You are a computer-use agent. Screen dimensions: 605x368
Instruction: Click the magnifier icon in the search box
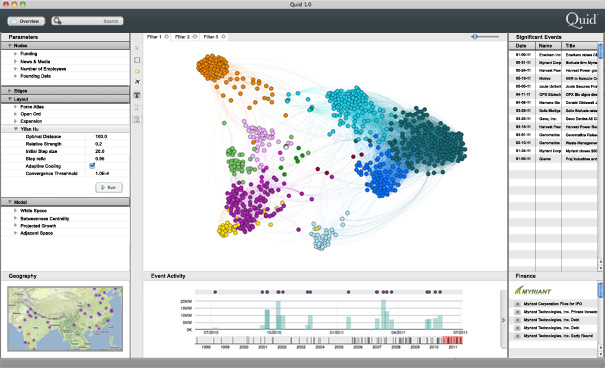pos(57,21)
